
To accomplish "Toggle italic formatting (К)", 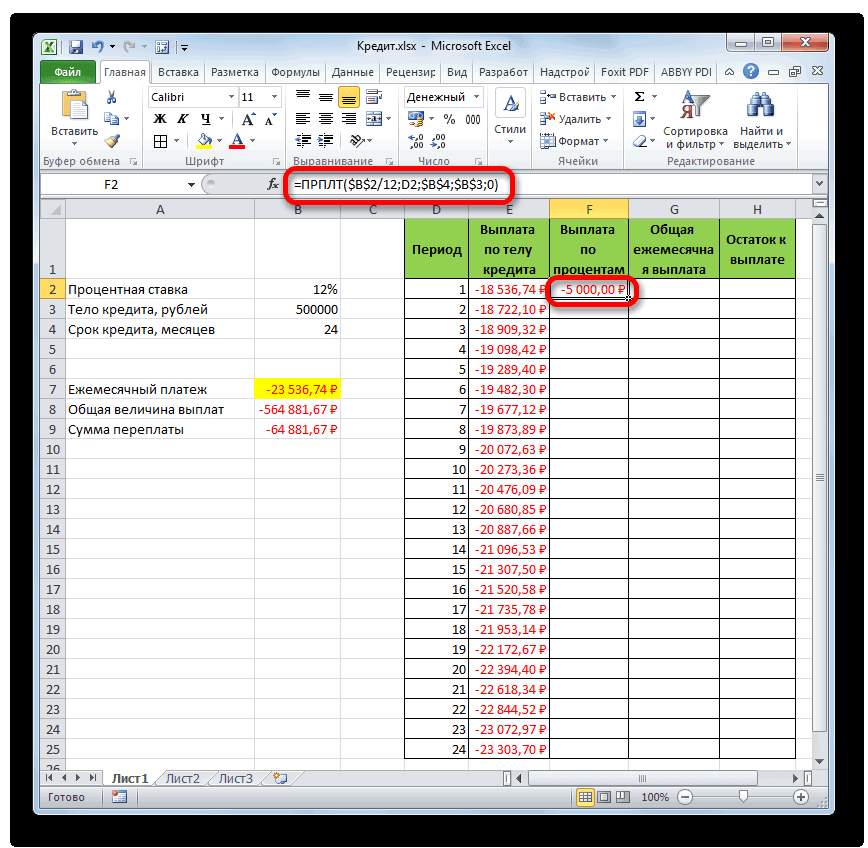I will pyautogui.click(x=182, y=119).
